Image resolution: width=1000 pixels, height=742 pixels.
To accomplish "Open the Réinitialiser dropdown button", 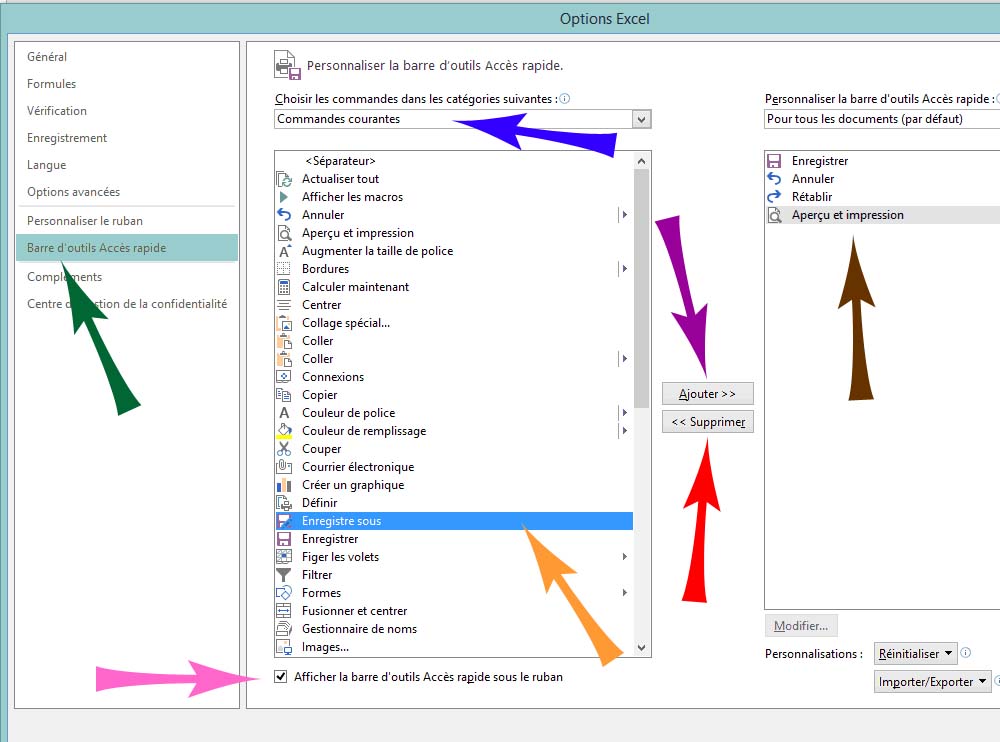I will pos(915,653).
